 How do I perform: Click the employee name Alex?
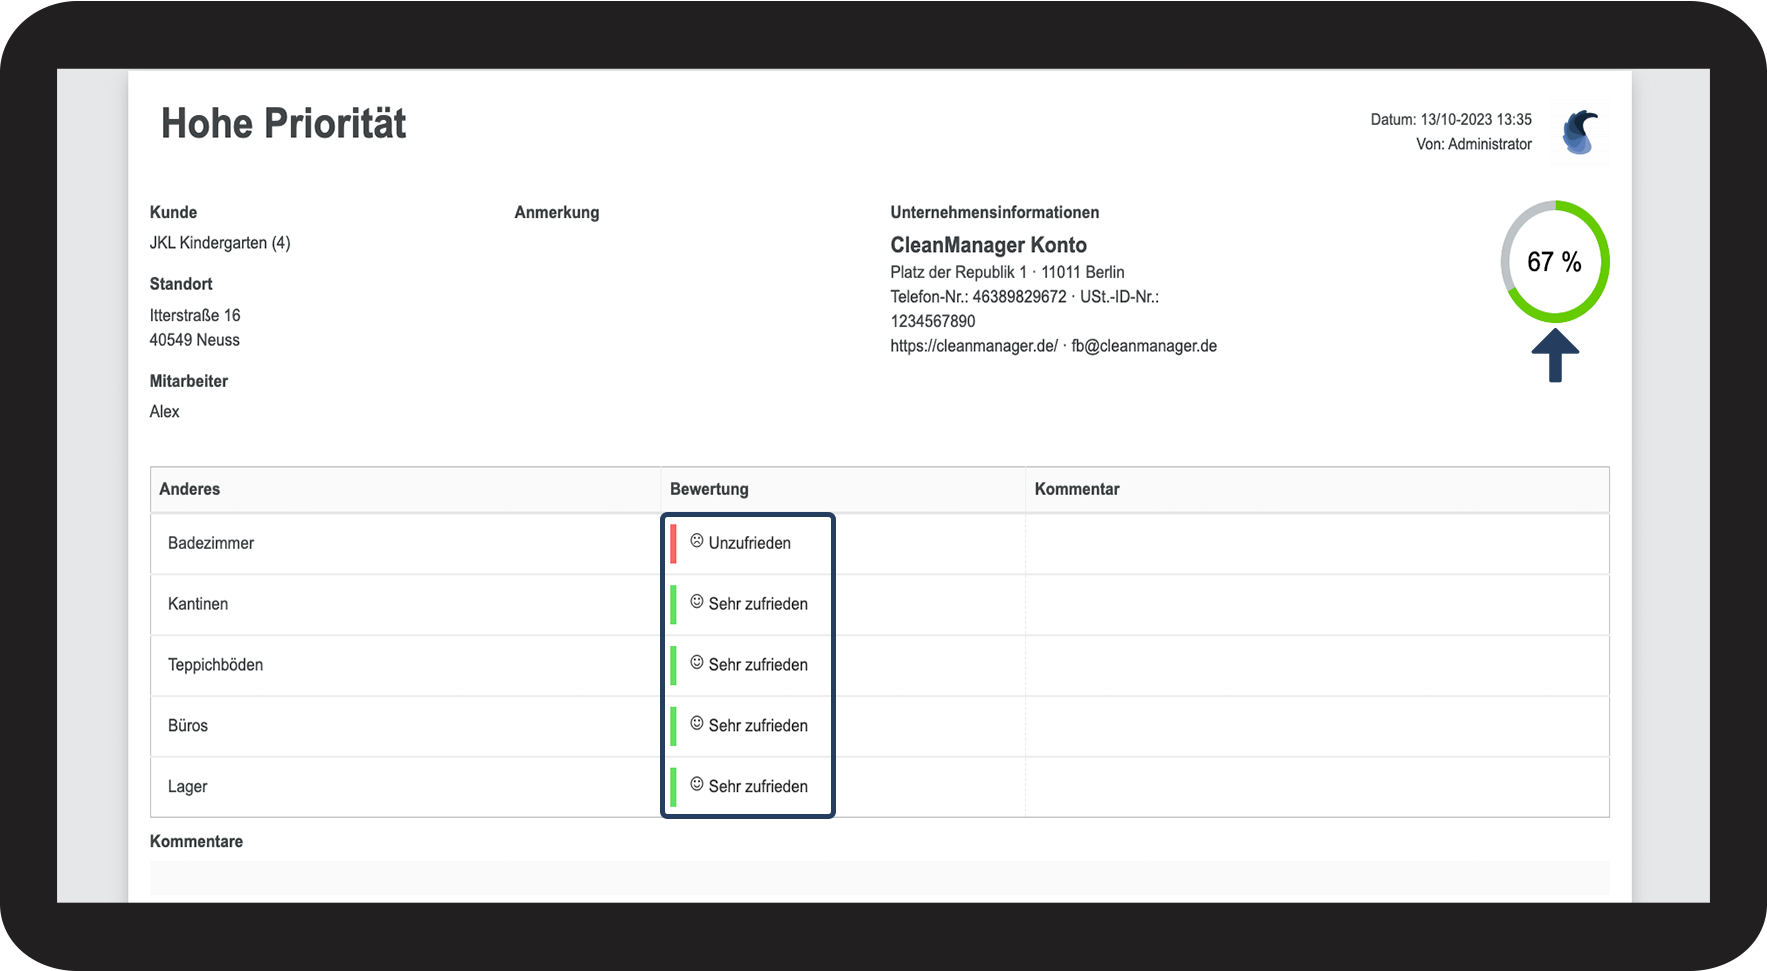pos(165,412)
